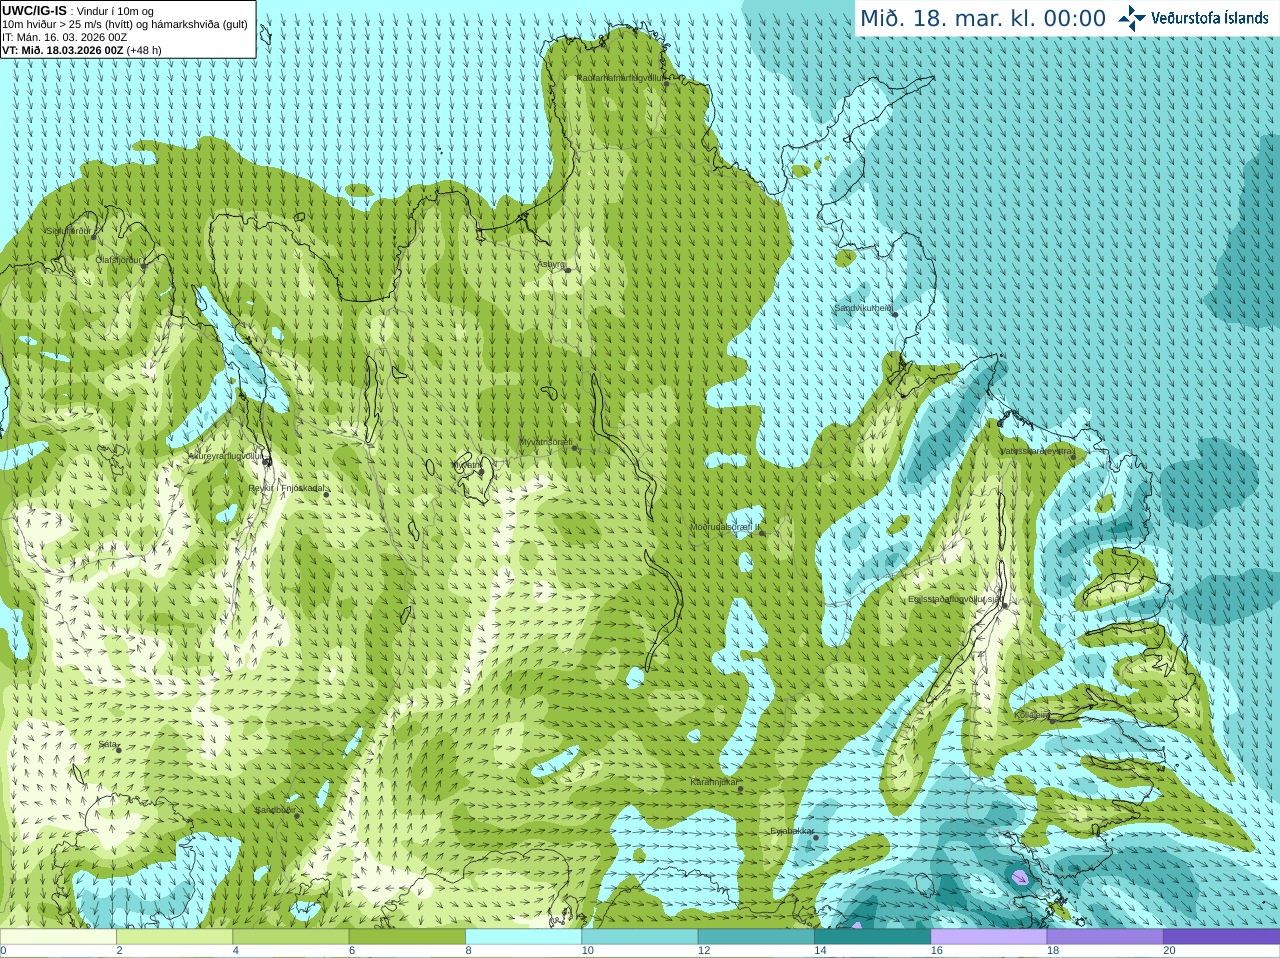Click the Möðrudalsöræfi II station marker
Image resolution: width=1280 pixels, height=958 pixels.
tap(762, 533)
